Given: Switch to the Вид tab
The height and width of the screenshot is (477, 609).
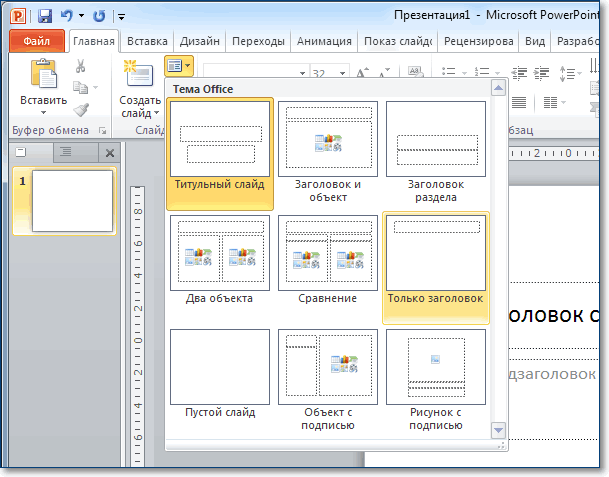Looking at the screenshot, I should tap(535, 41).
